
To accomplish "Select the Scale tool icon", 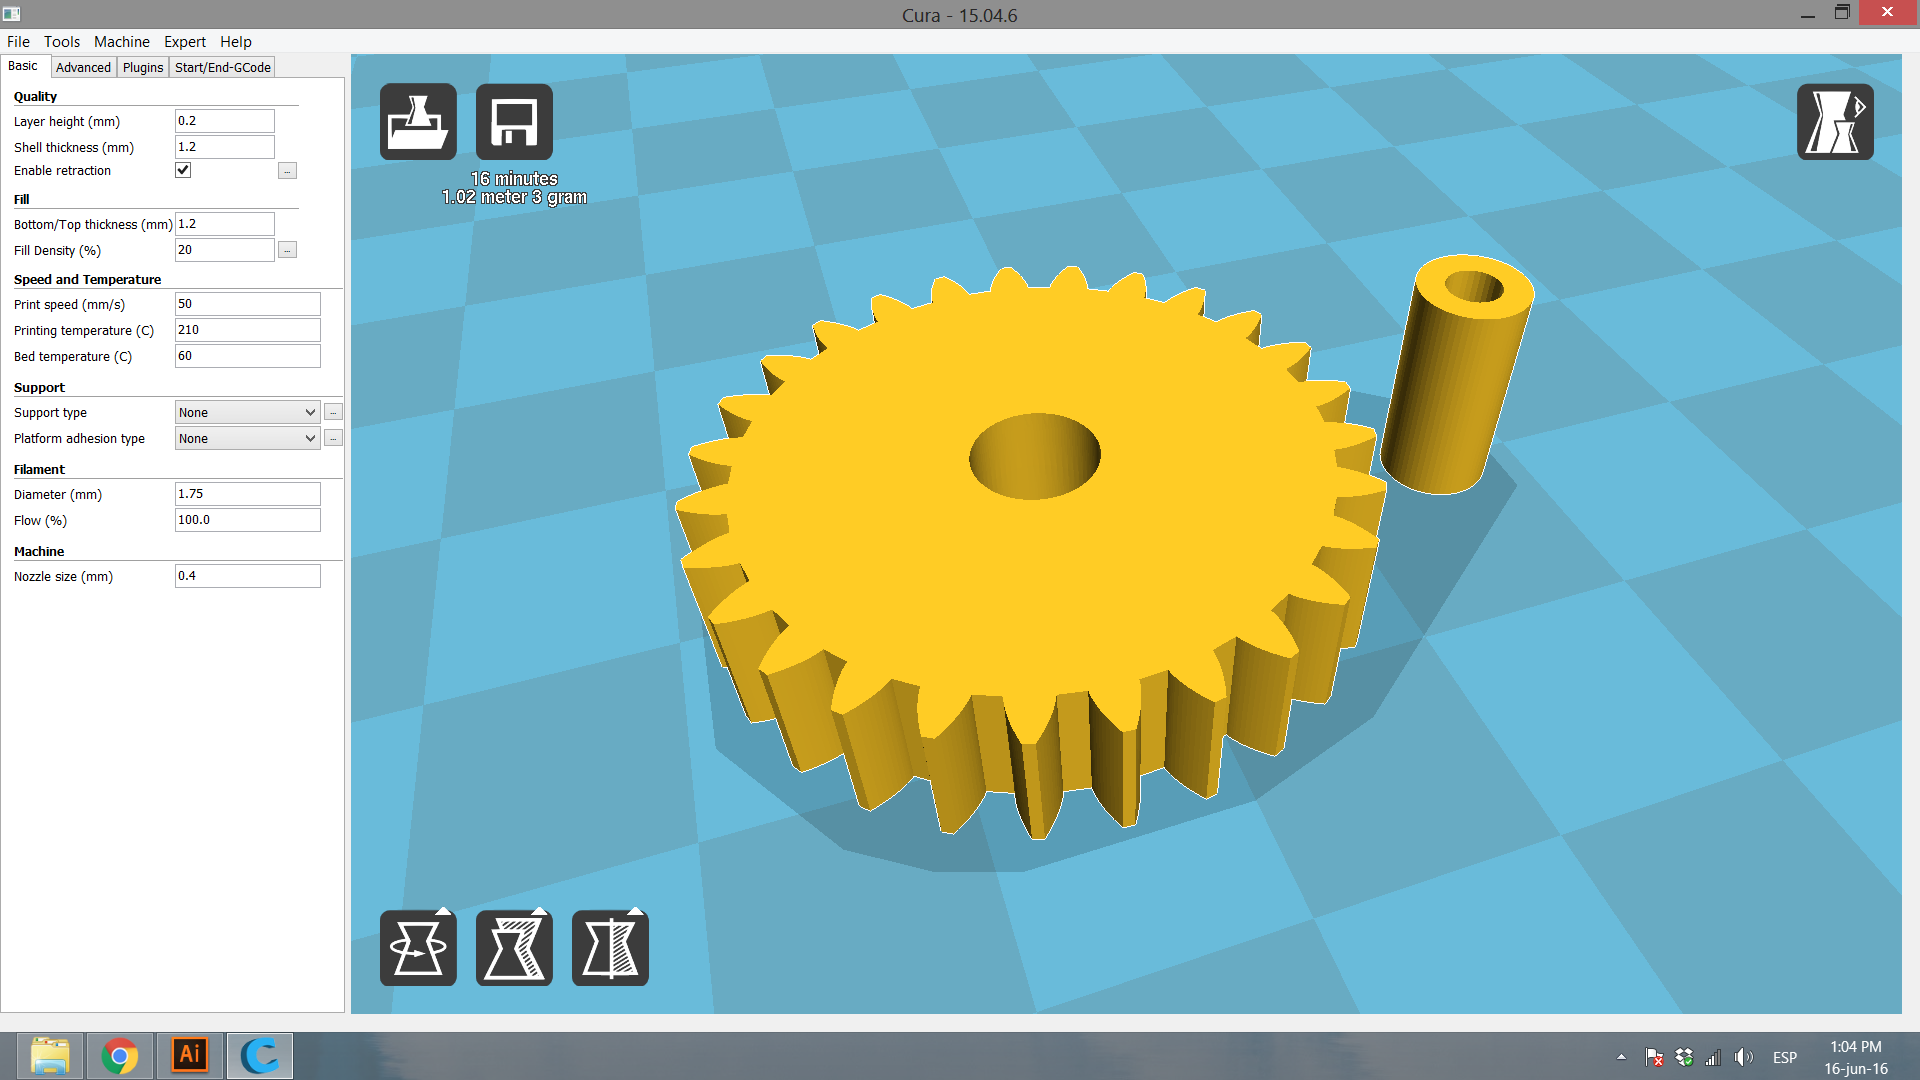I will pyautogui.click(x=514, y=948).
